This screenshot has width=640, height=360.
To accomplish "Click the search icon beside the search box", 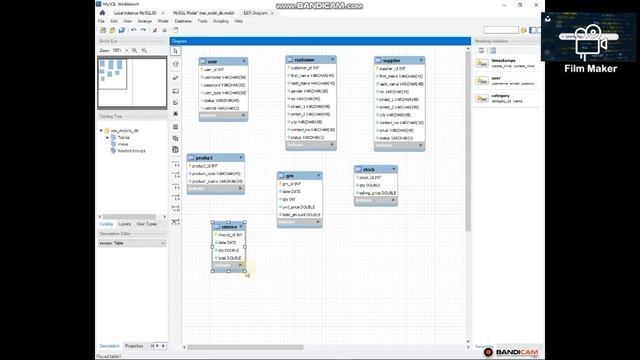I will point(524,30).
